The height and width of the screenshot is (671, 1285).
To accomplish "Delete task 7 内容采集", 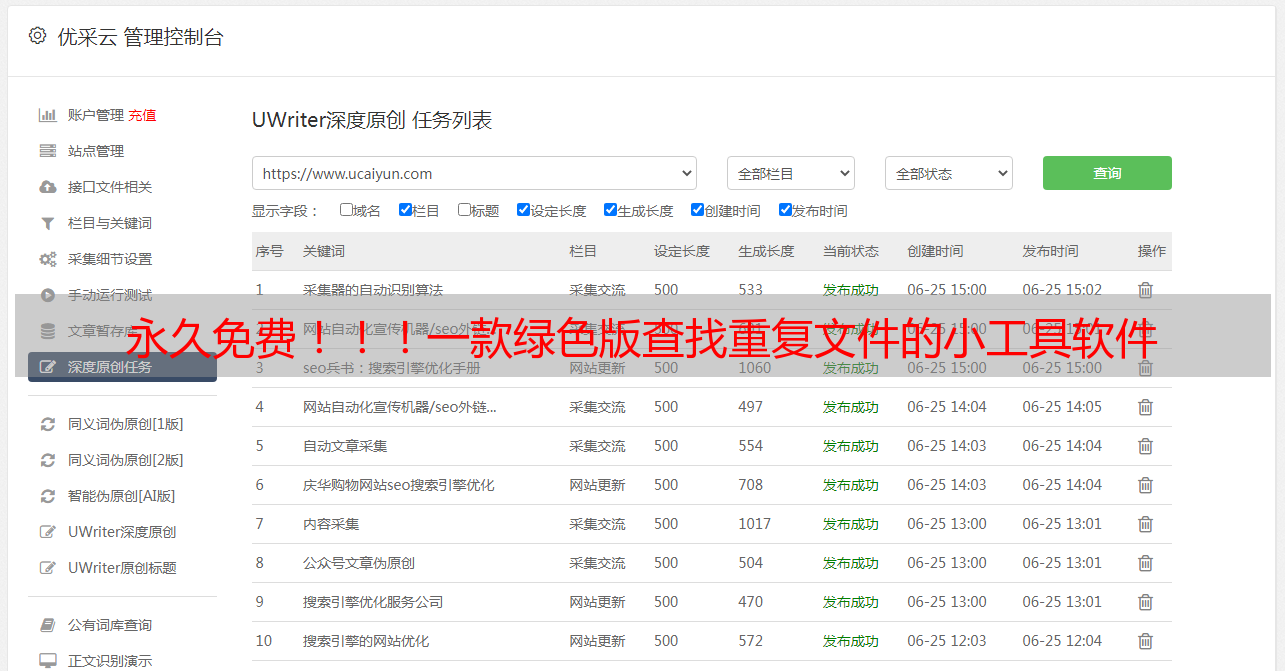I will click(x=1146, y=524).
